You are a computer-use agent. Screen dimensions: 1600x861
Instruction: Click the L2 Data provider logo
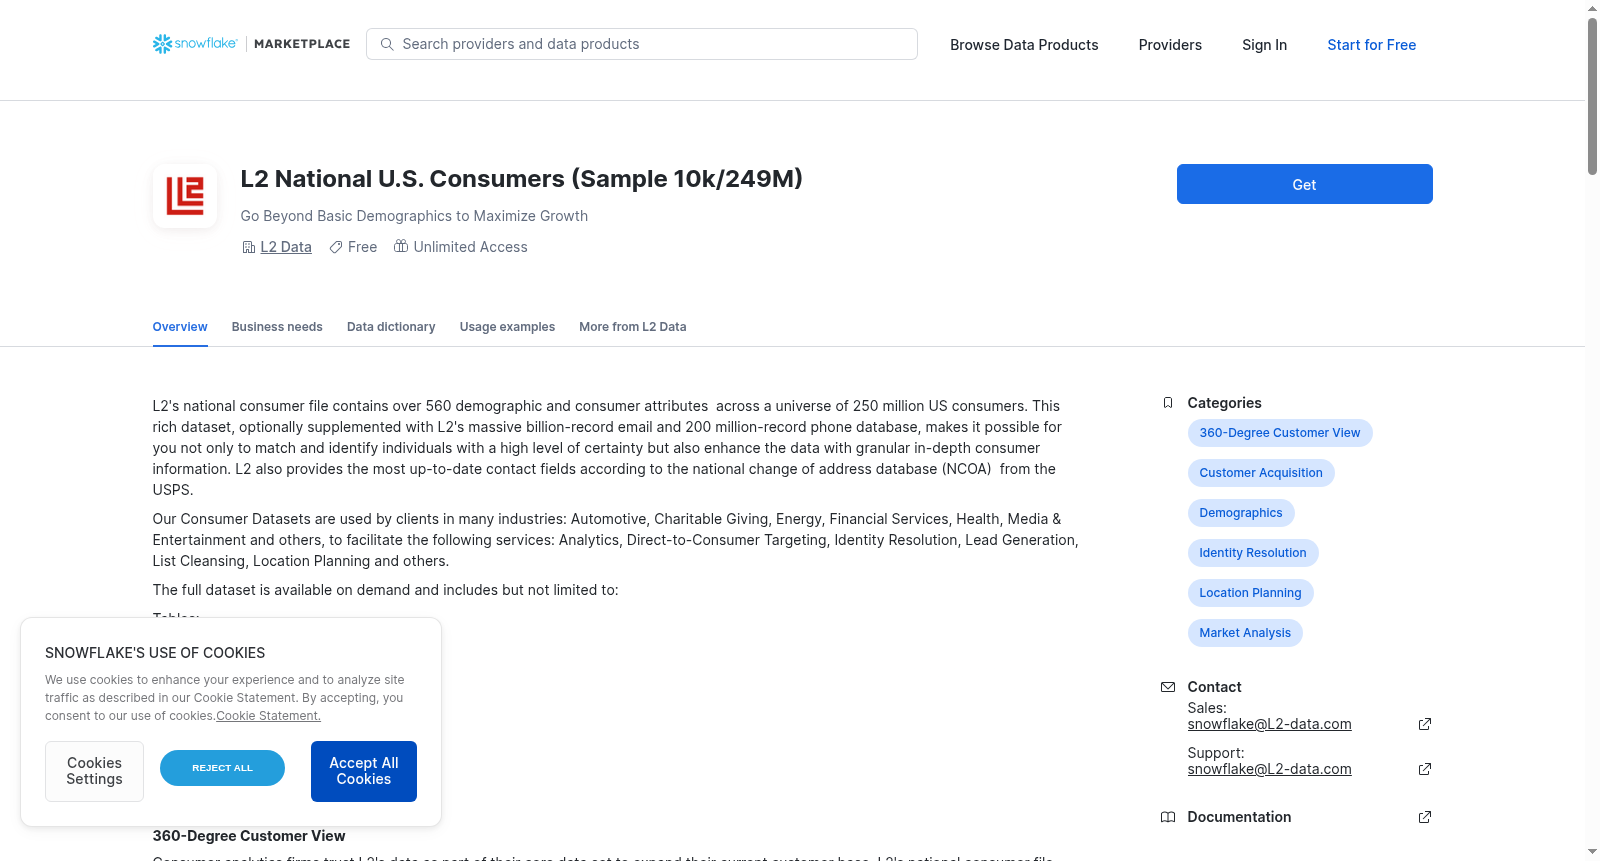coord(185,196)
